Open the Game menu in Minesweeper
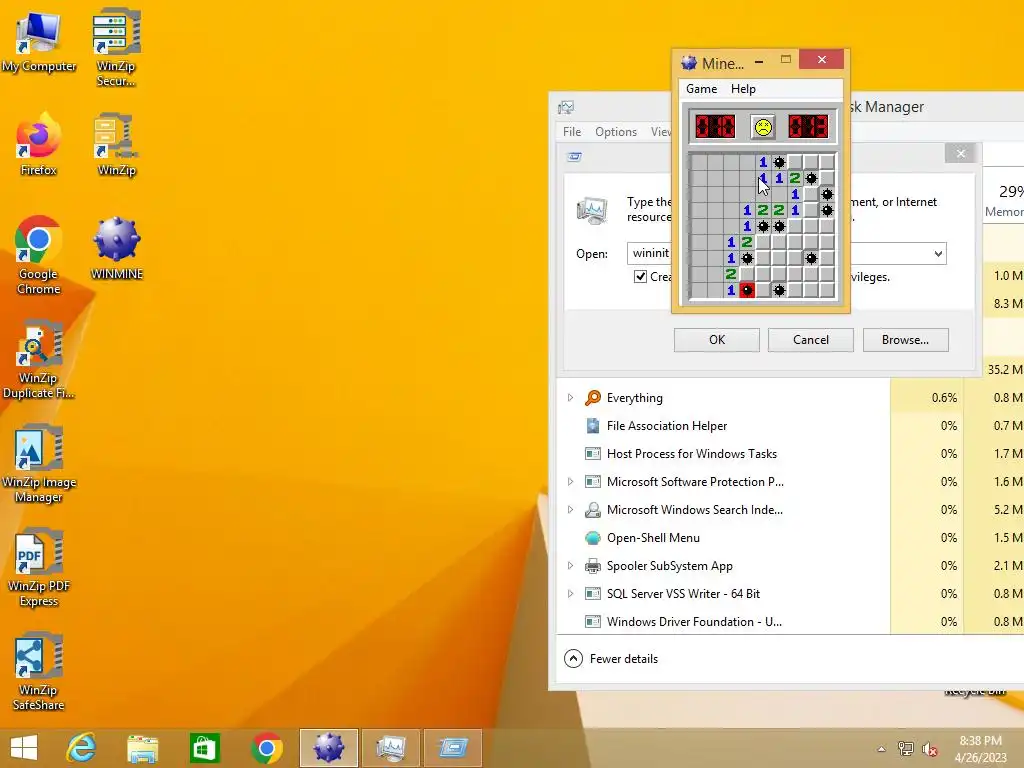 pos(701,89)
